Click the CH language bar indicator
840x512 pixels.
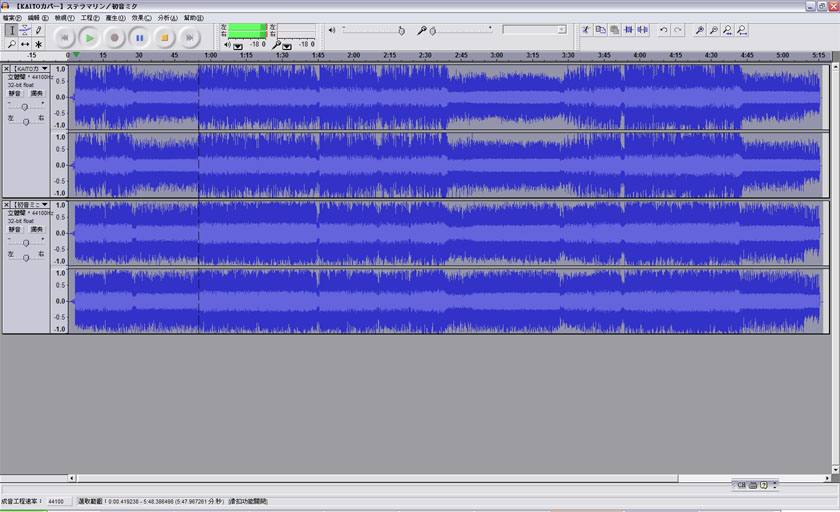click(741, 485)
